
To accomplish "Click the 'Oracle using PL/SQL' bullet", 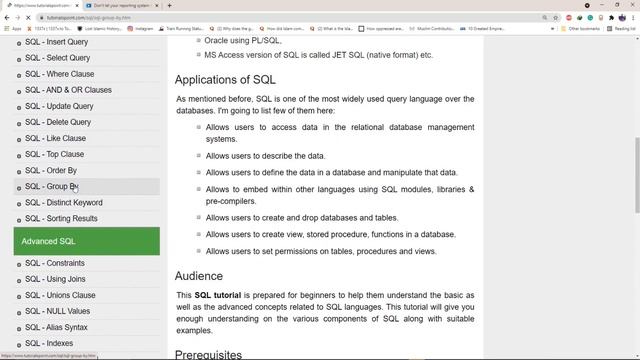I will coord(243,40).
